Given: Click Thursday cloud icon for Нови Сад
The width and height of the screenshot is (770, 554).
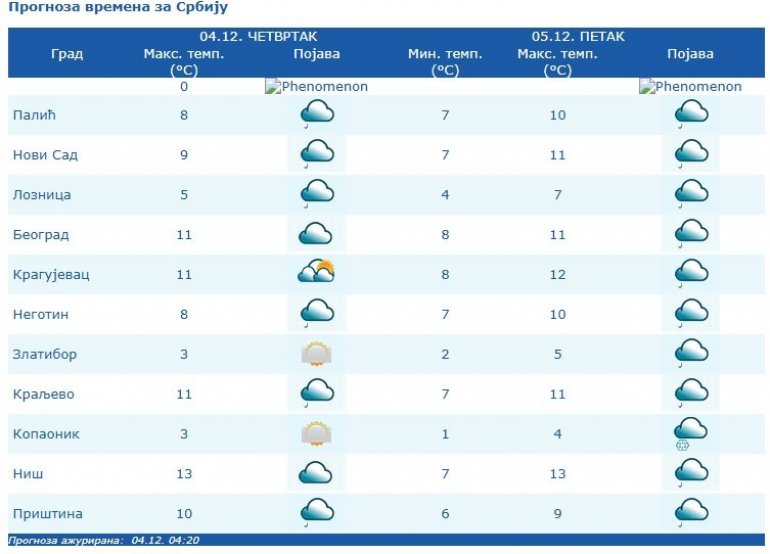Looking at the screenshot, I should click(316, 155).
